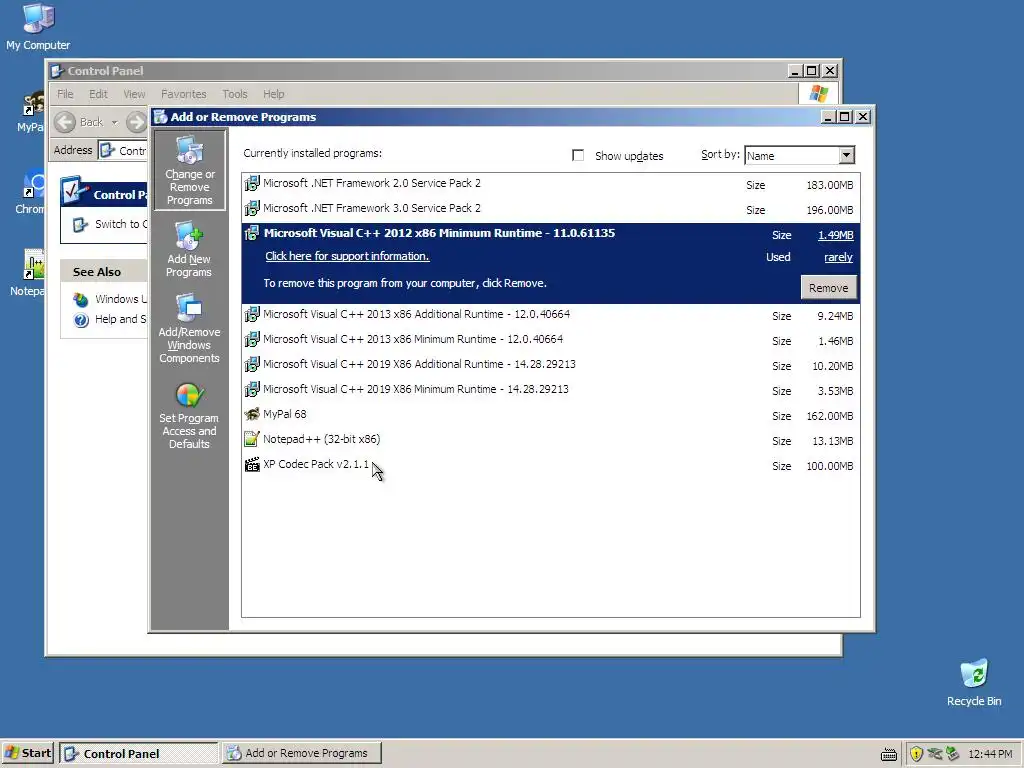Open the Tools menu in Control Panel
The height and width of the screenshot is (768, 1024).
[x=234, y=94]
